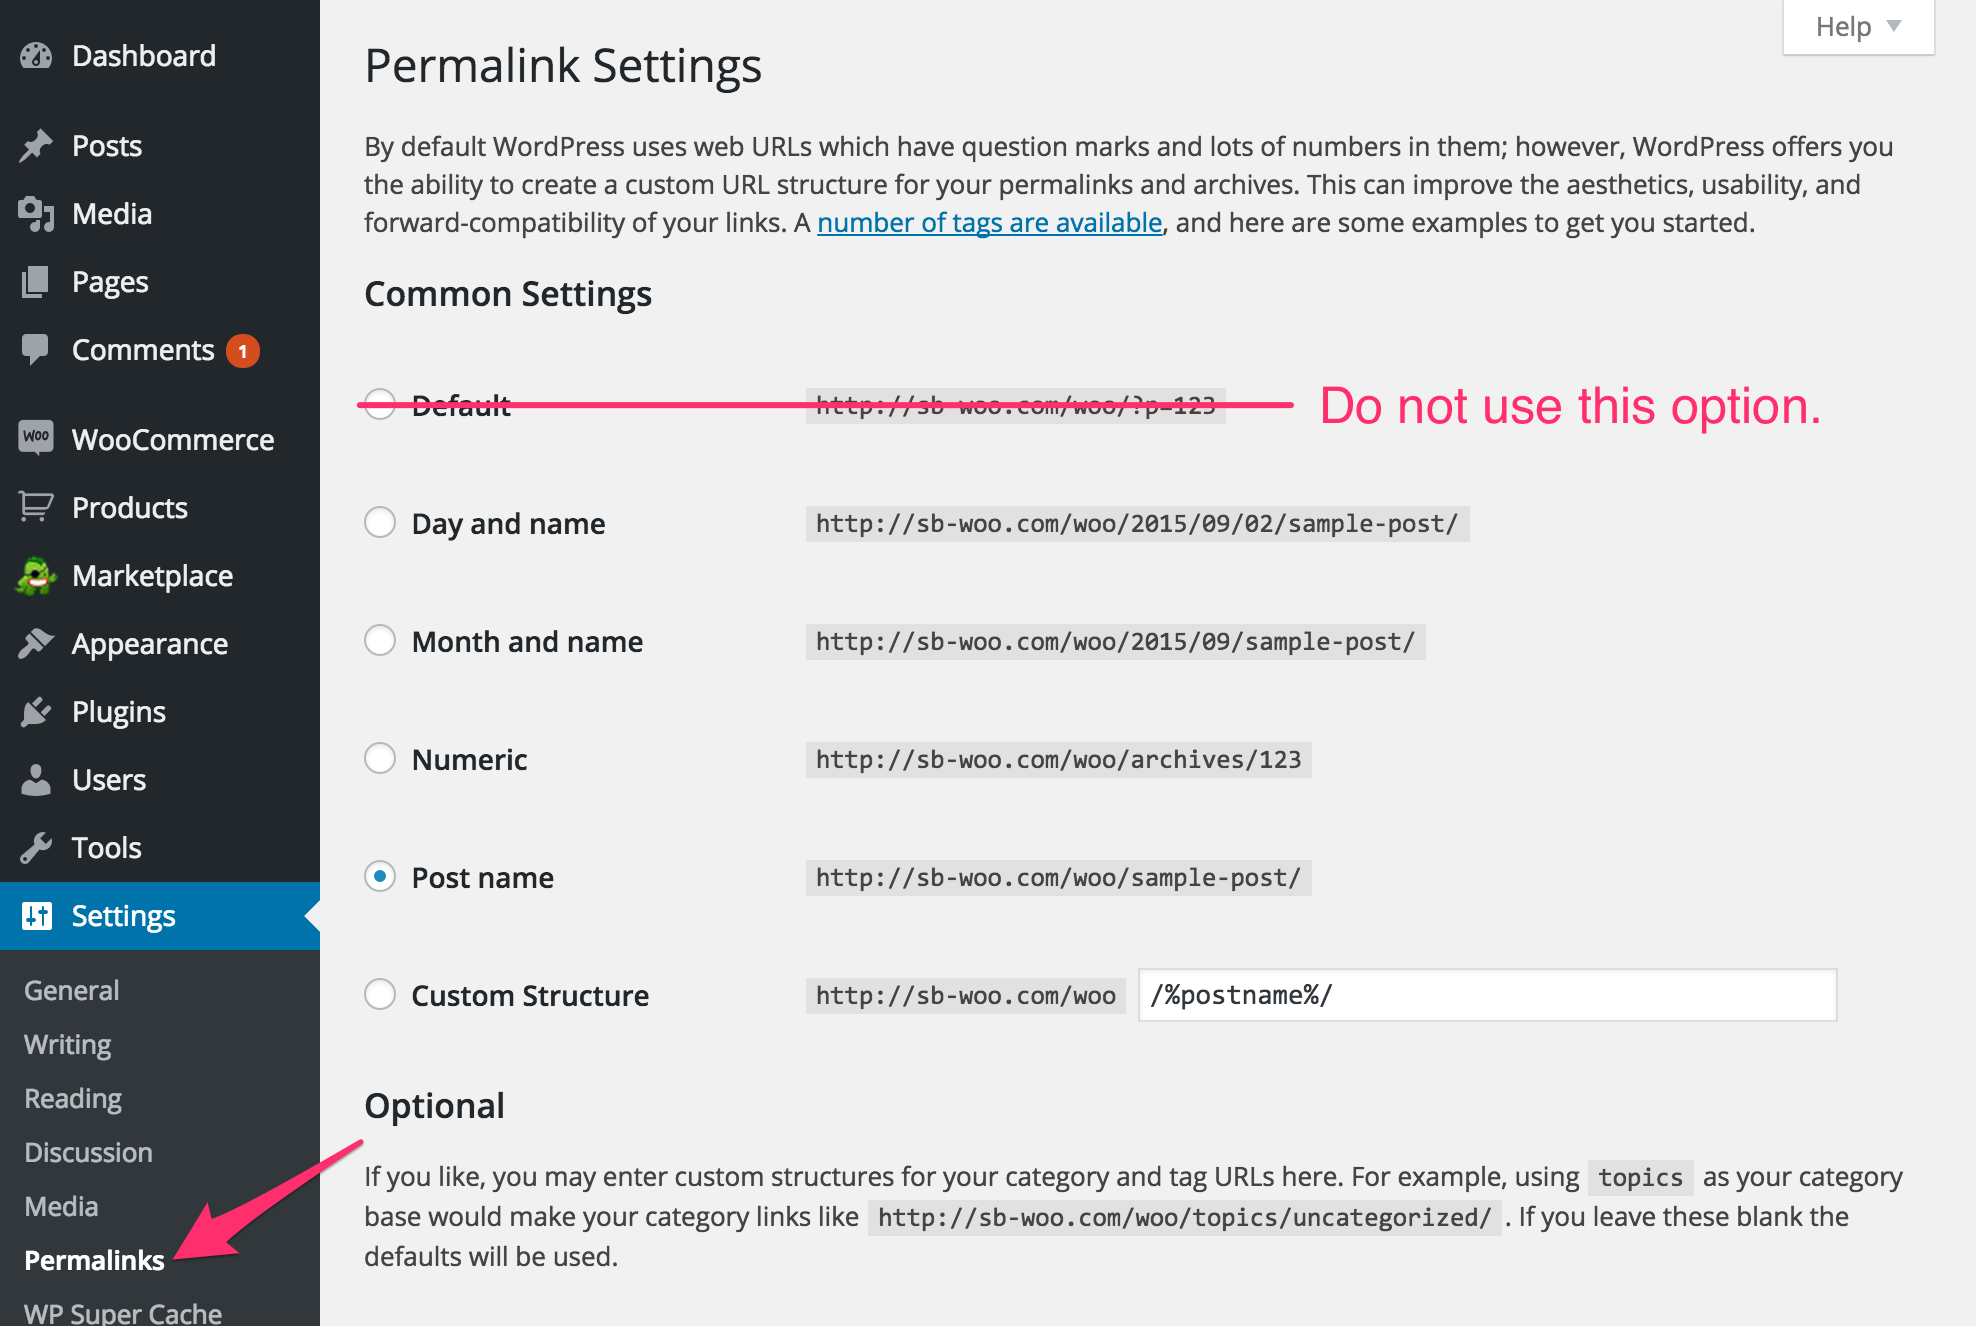Viewport: 1976px width, 1326px height.
Task: Choose the Custom Structure radio button
Action: pyautogui.click(x=380, y=994)
